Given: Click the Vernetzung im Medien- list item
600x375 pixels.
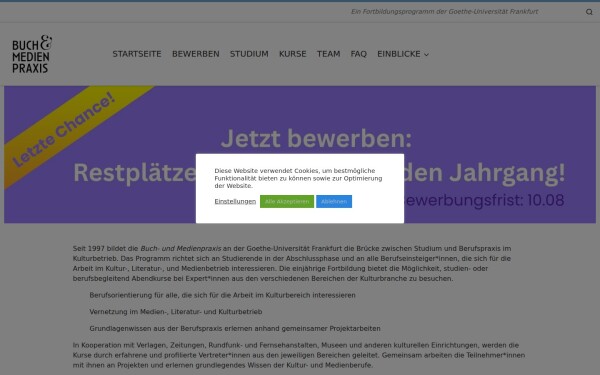Looking at the screenshot, I should click(176, 311).
